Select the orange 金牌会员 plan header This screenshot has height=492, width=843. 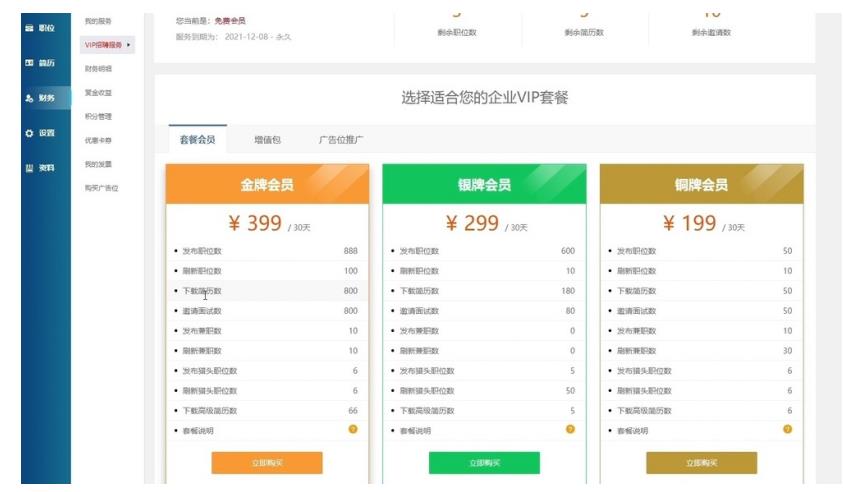click(267, 184)
